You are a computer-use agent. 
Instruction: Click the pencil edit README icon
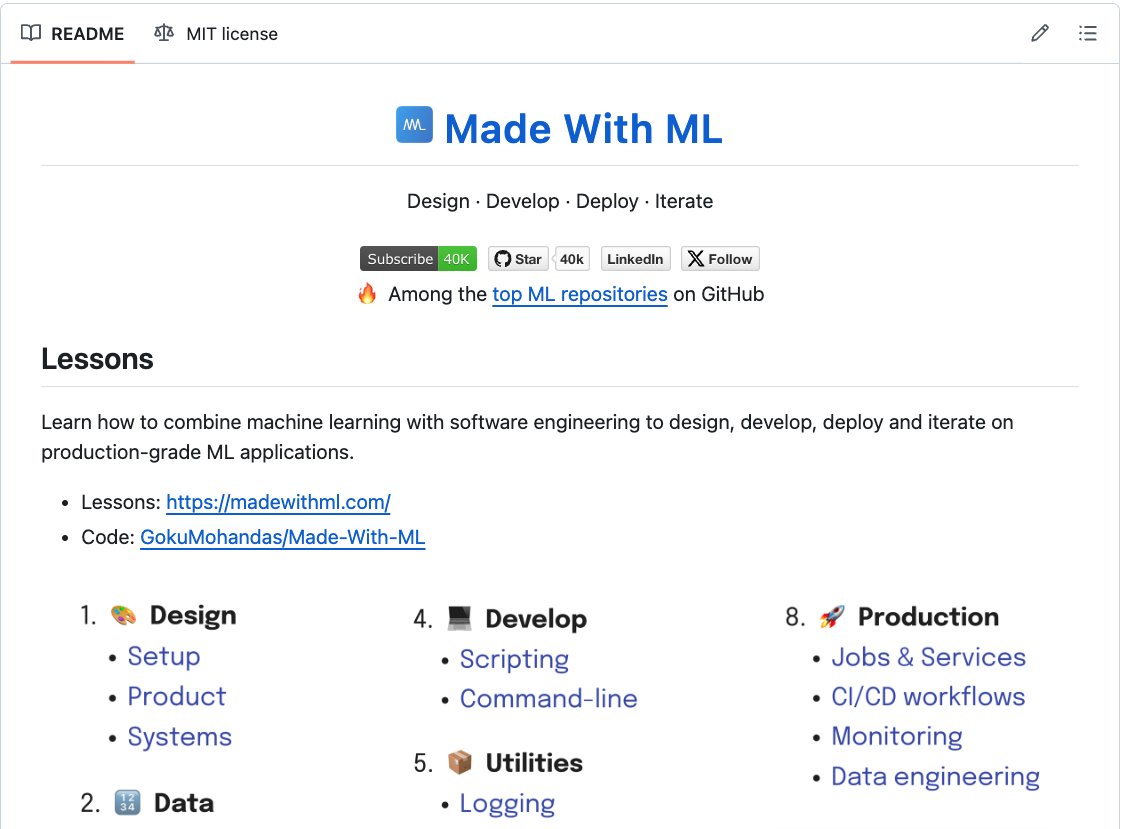[1039, 33]
